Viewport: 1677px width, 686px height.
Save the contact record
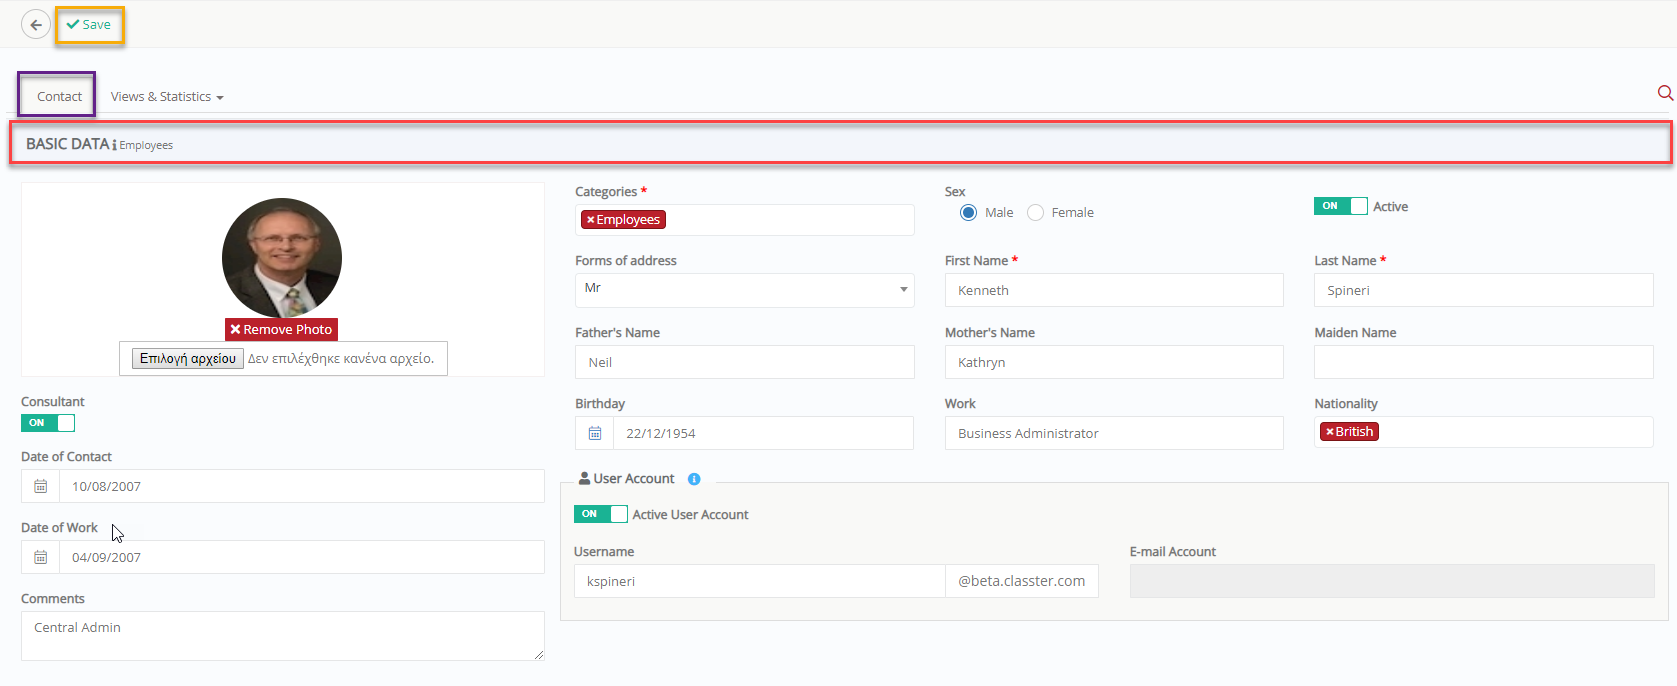click(89, 25)
